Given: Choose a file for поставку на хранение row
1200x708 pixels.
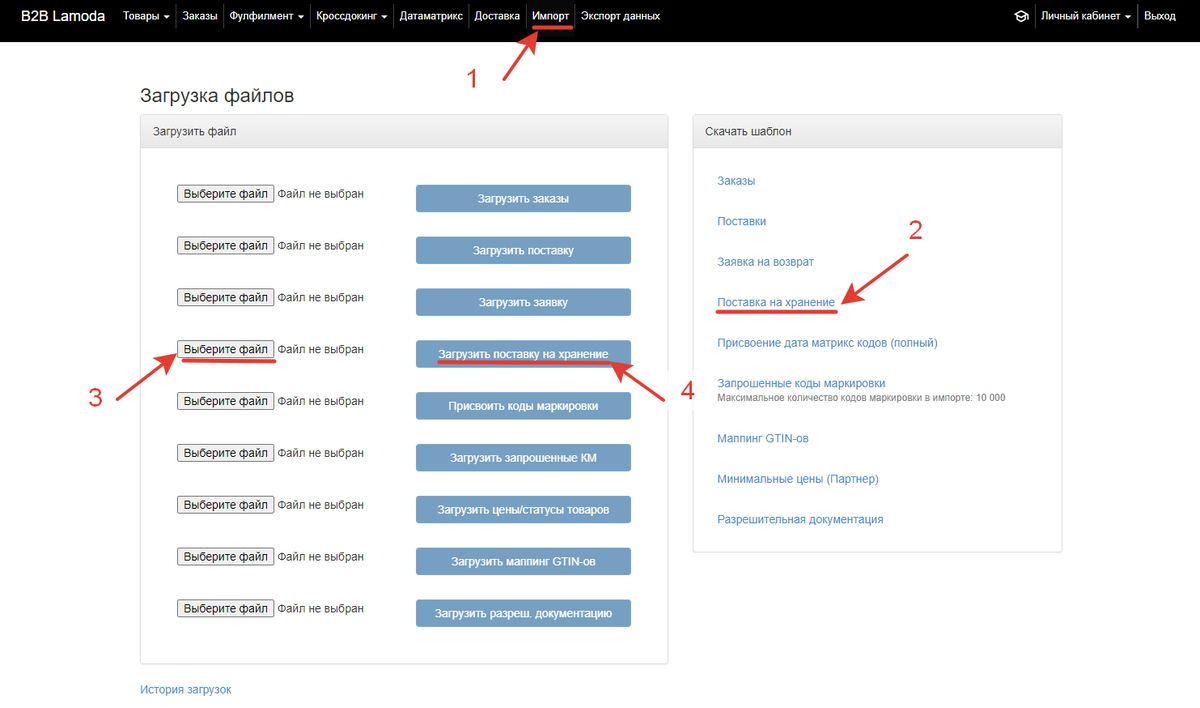Looking at the screenshot, I should tap(226, 349).
